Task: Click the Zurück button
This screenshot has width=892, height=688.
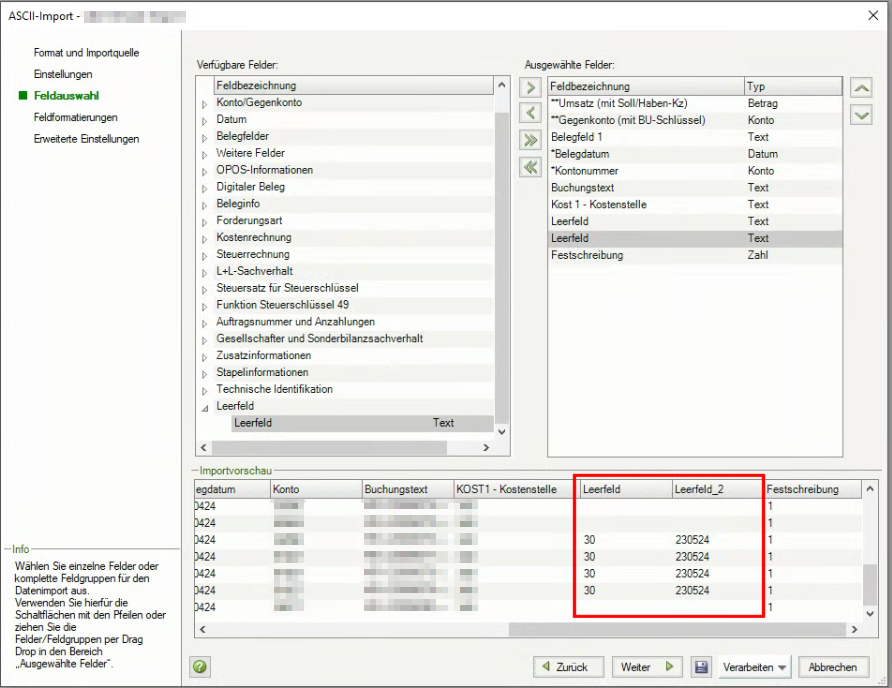Action: coord(566,667)
